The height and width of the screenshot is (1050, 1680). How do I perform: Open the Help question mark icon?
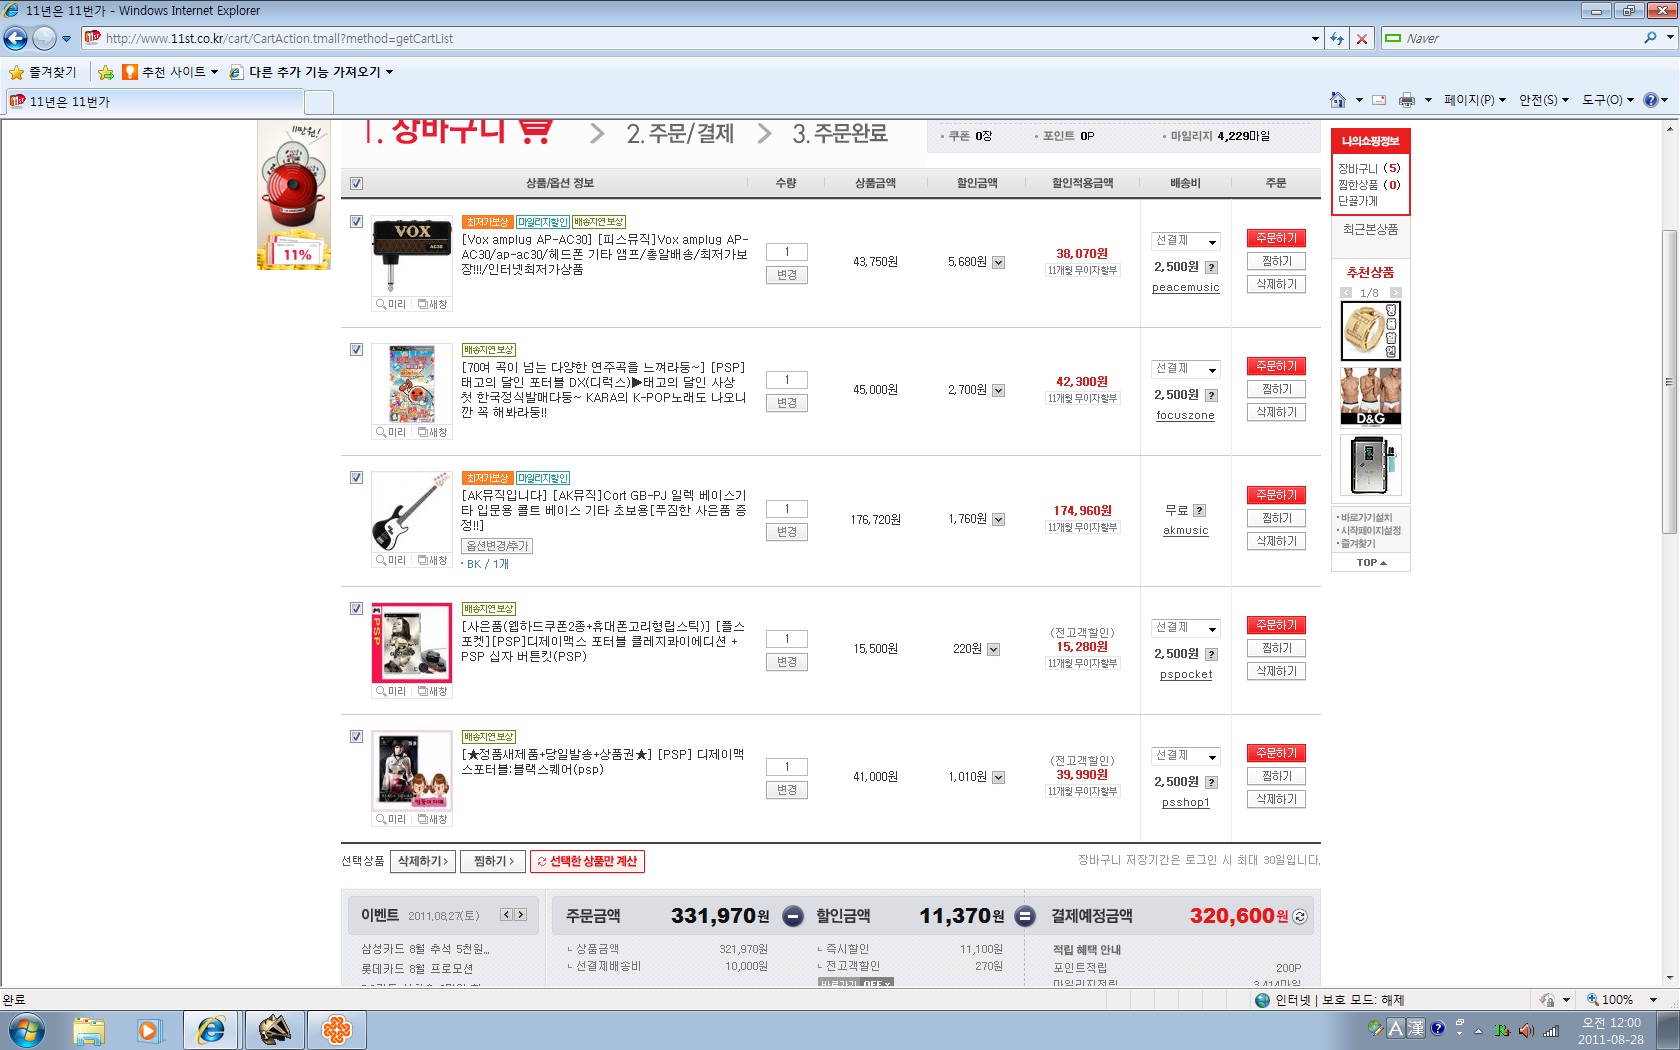click(x=1650, y=100)
